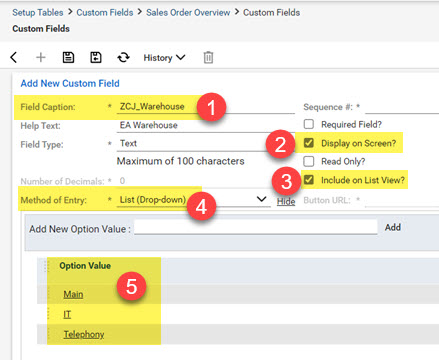Tick the Required Field? checkbox
439x360 pixels.
point(309,124)
